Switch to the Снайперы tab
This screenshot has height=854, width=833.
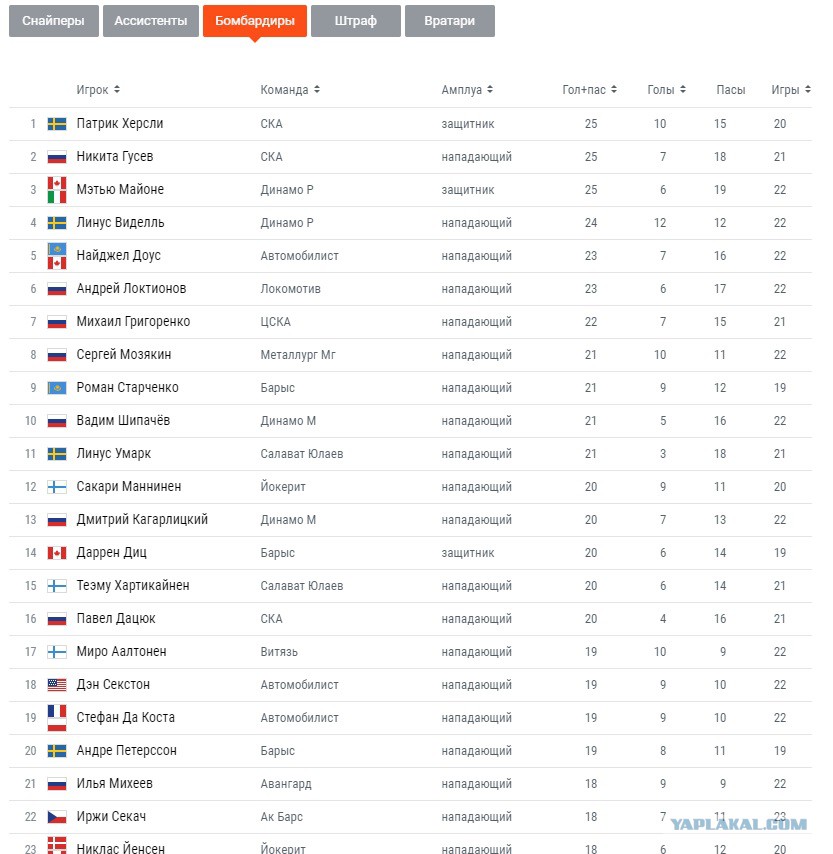pos(54,21)
